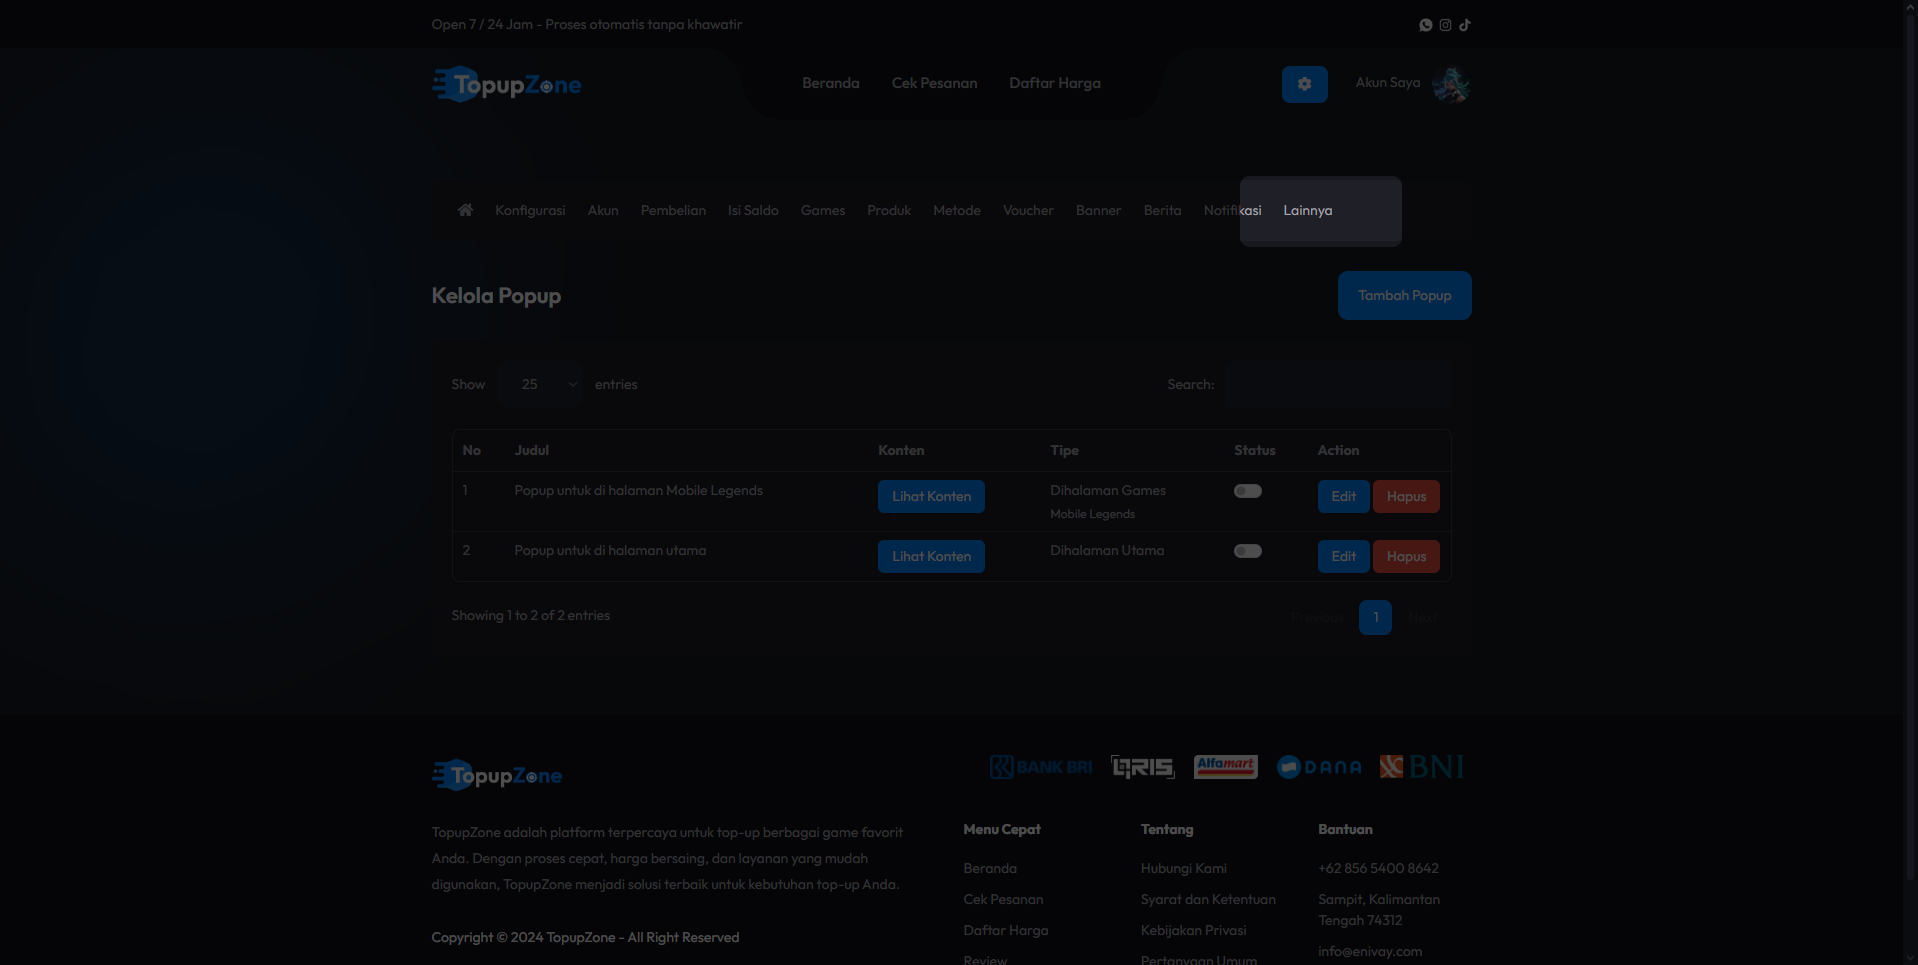Click 'Popup untuk di halaman Mobile Legends' title

638,490
